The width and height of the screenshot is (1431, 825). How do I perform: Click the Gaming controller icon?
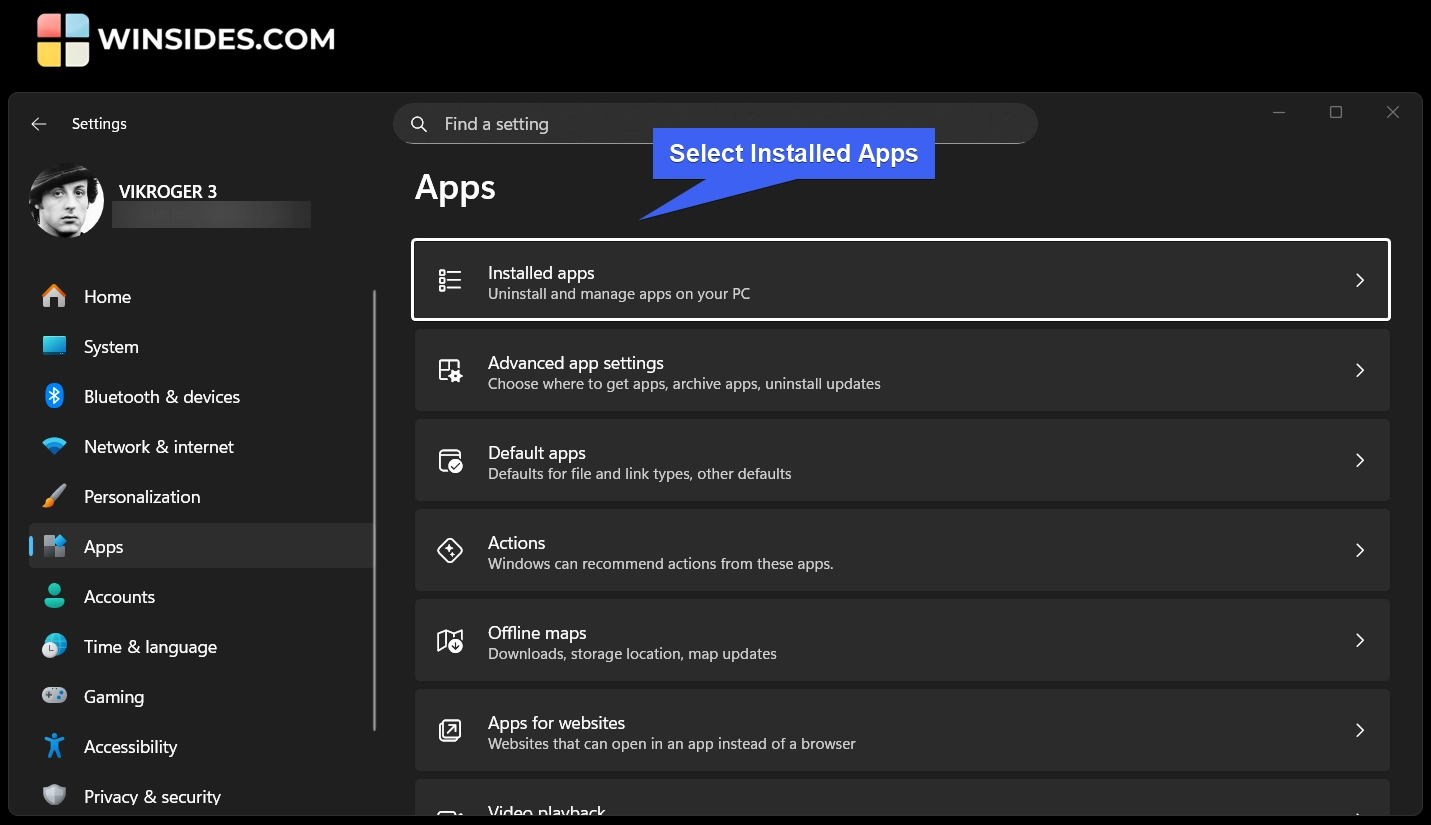(54, 696)
